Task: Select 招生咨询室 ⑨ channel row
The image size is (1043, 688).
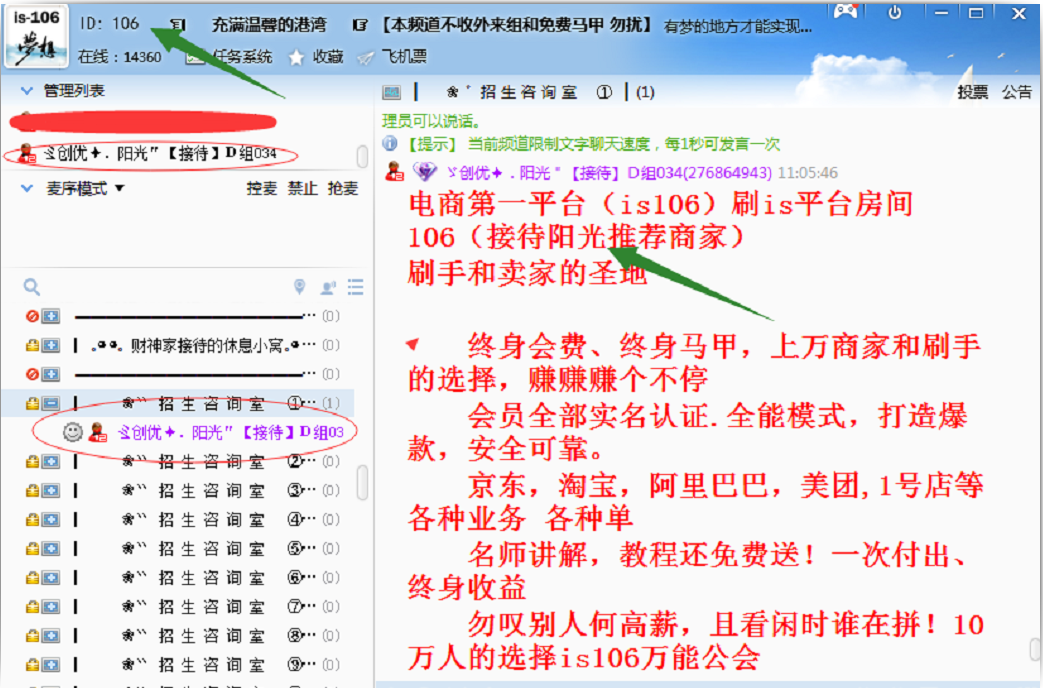Action: (x=178, y=665)
